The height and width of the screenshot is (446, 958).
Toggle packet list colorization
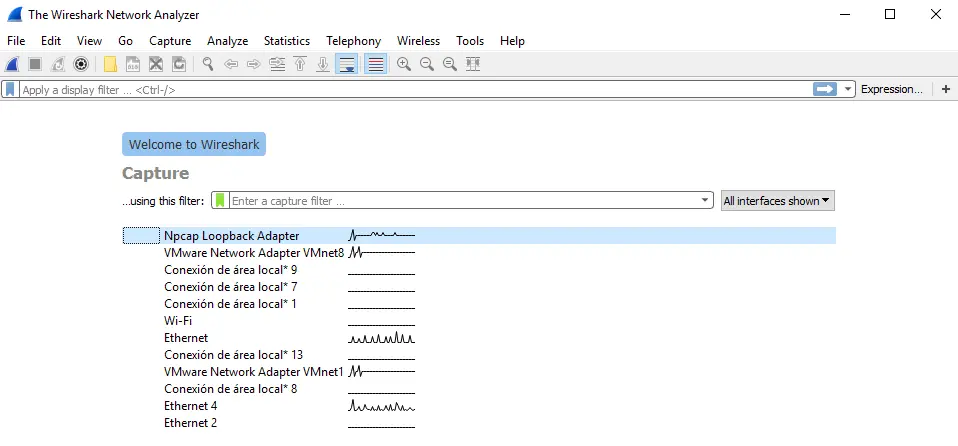(x=376, y=64)
